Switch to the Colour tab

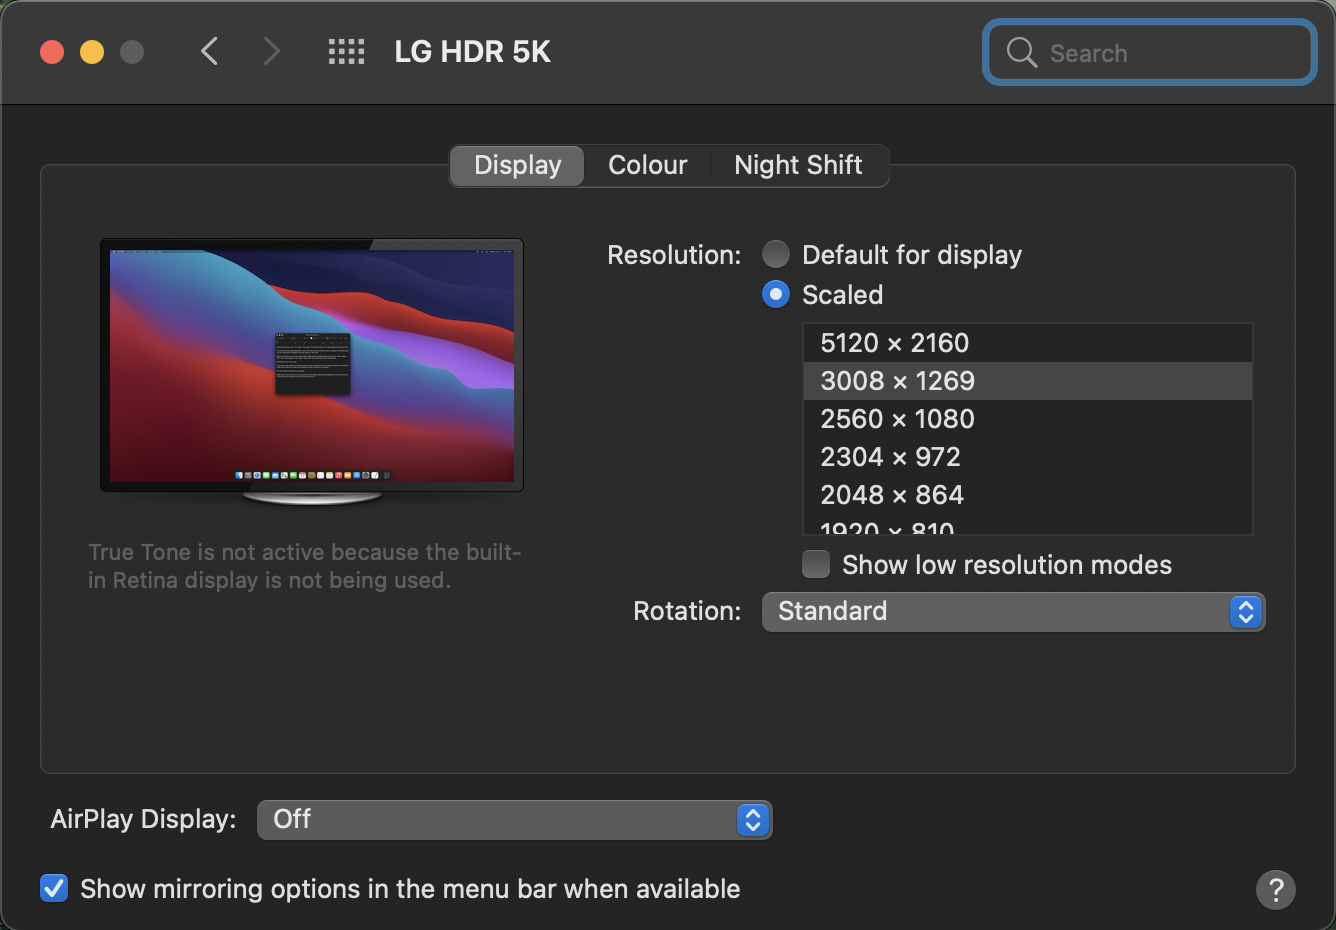click(x=647, y=165)
